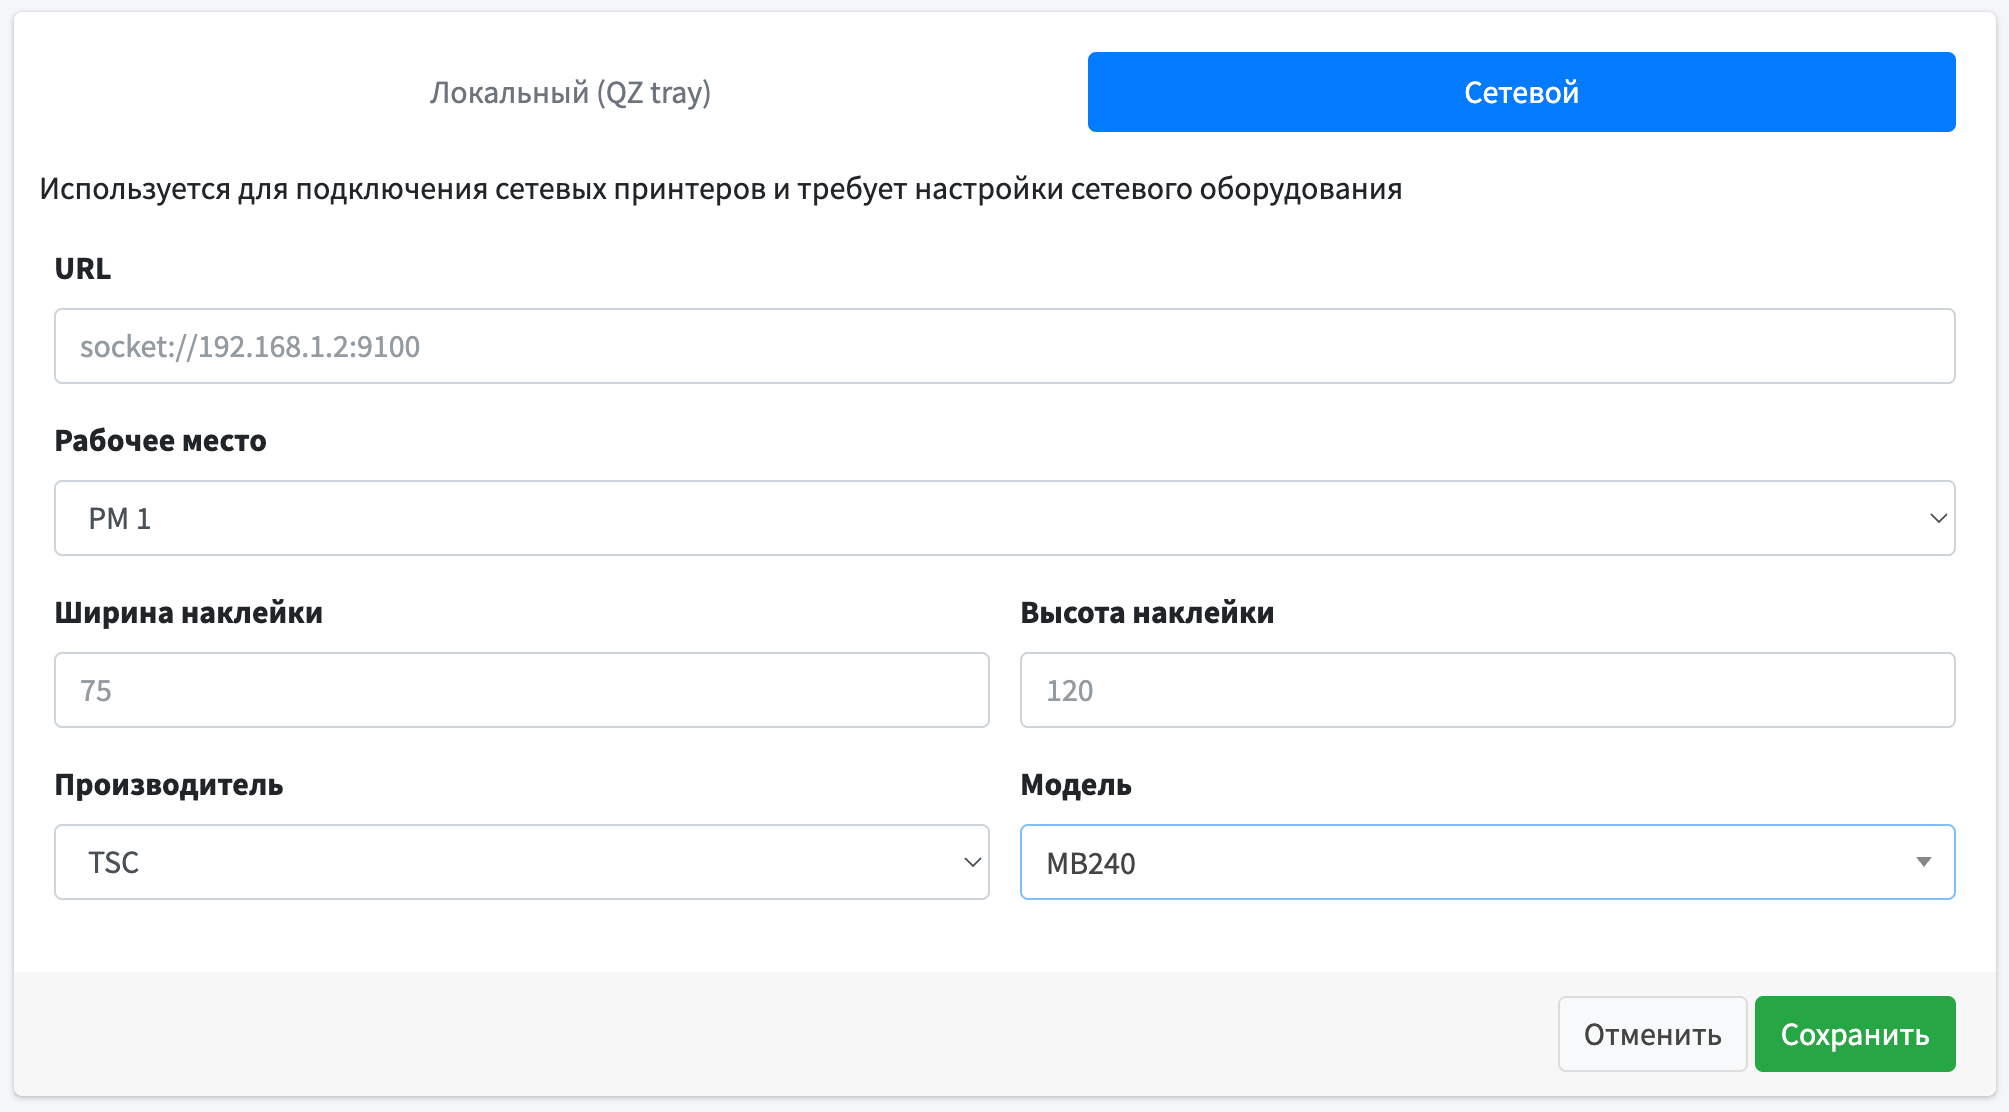Select the 'Высота наклейки' field showing 120
2009x1112 pixels.
click(1485, 690)
